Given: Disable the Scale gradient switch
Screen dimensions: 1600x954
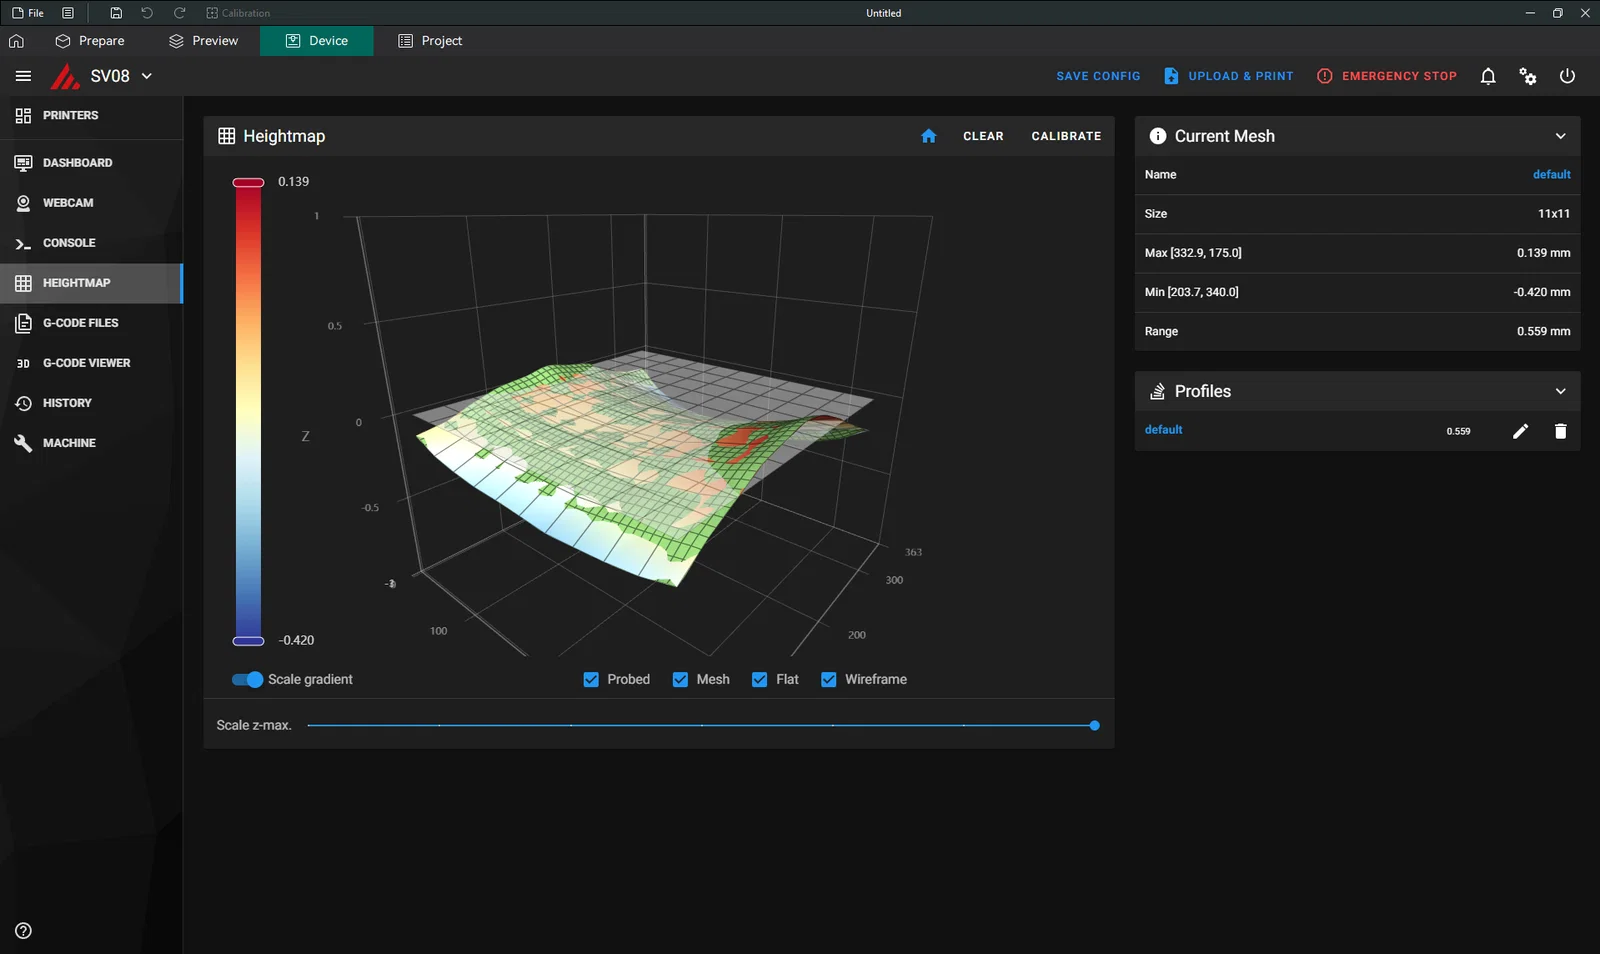Looking at the screenshot, I should [247, 680].
